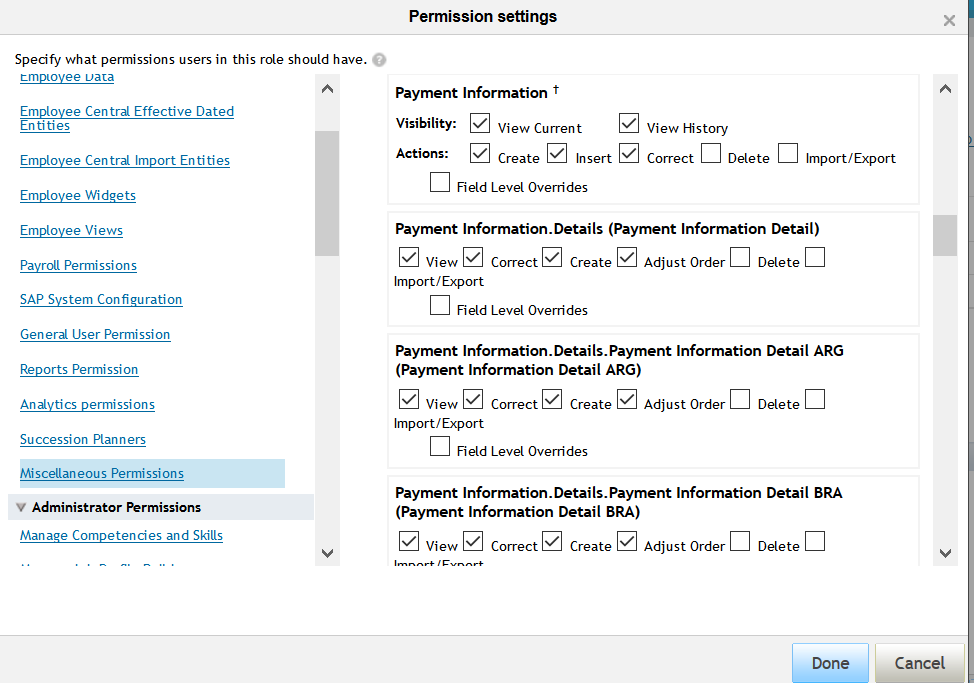
Task: Collapse Administrator Permissions section
Action: pos(20,507)
